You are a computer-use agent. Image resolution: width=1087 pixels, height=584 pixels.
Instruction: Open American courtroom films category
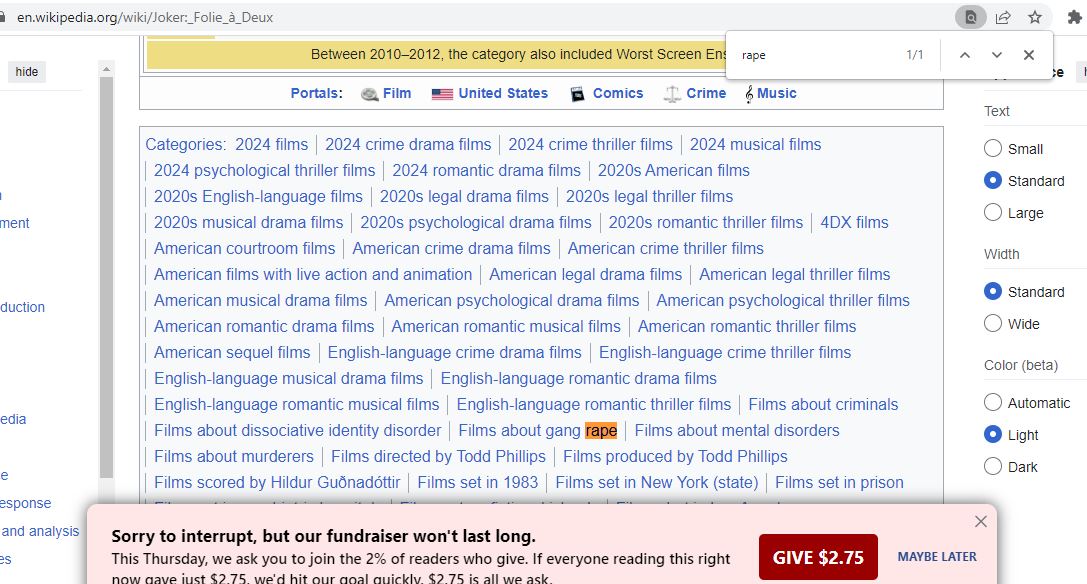click(x=244, y=248)
